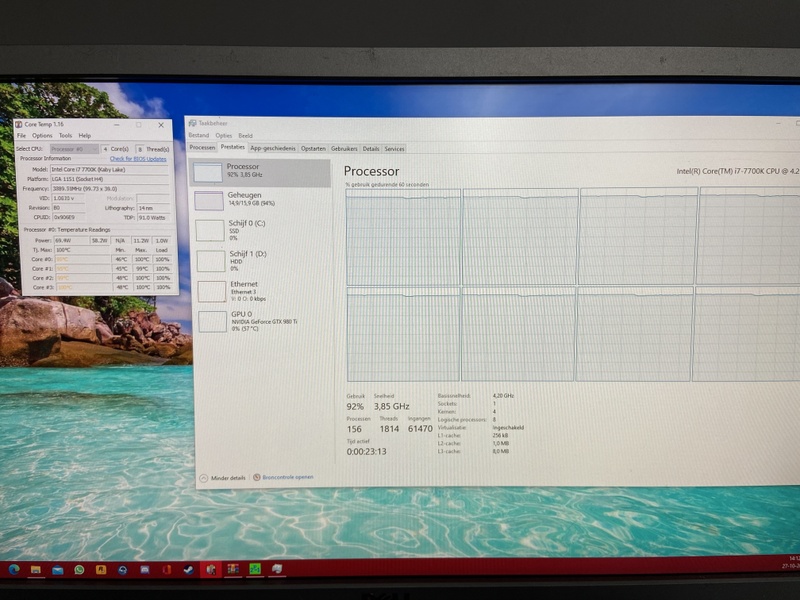The height and width of the screenshot is (600, 800).
Task: Click the VID value 1.0631 v
Action: coord(68,198)
